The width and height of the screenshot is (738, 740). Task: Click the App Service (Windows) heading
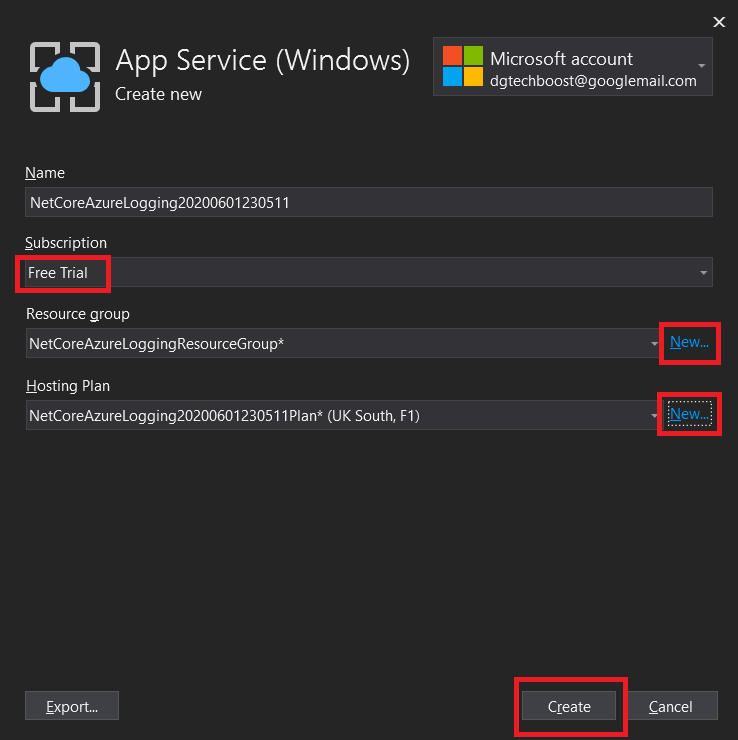point(262,60)
